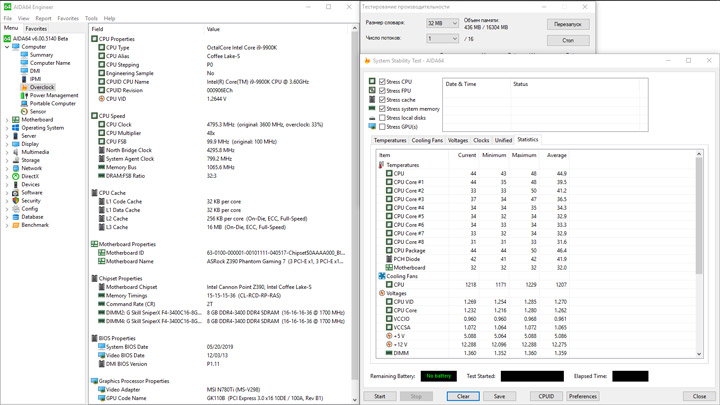Click the DirectX icon in the sidebar

[x=16, y=176]
